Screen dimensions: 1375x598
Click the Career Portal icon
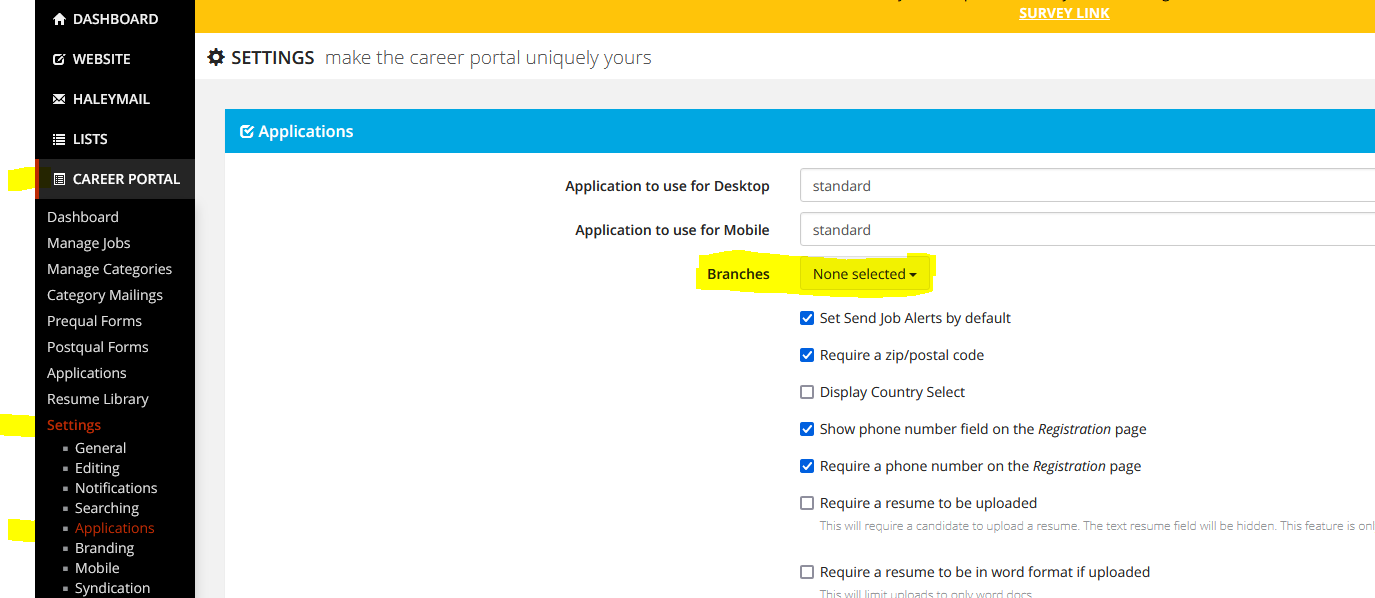59,179
